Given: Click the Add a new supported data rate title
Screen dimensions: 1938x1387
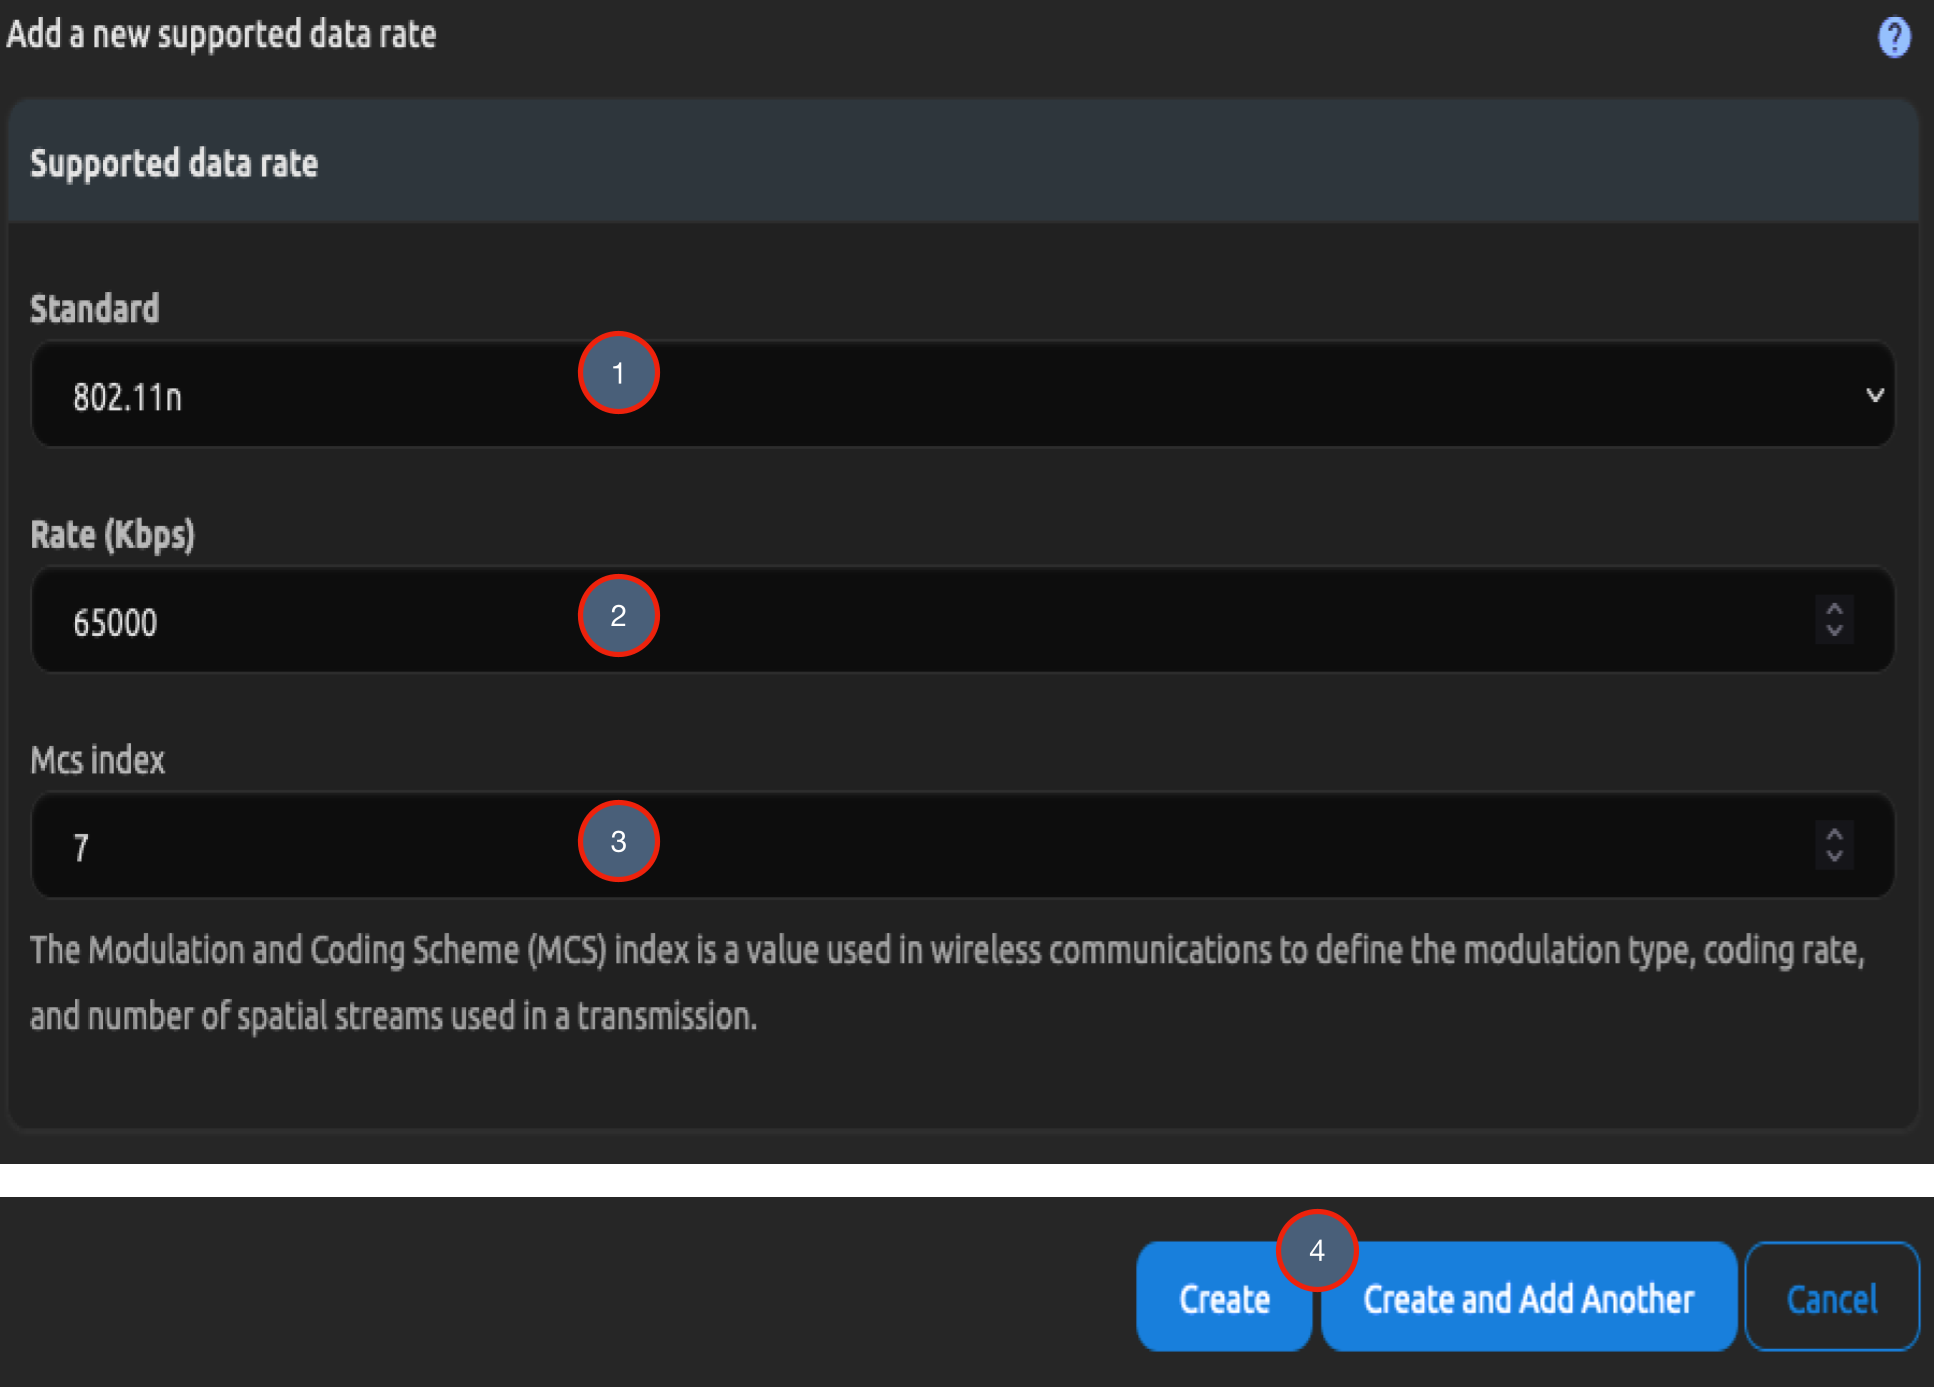Looking at the screenshot, I should pos(221,34).
